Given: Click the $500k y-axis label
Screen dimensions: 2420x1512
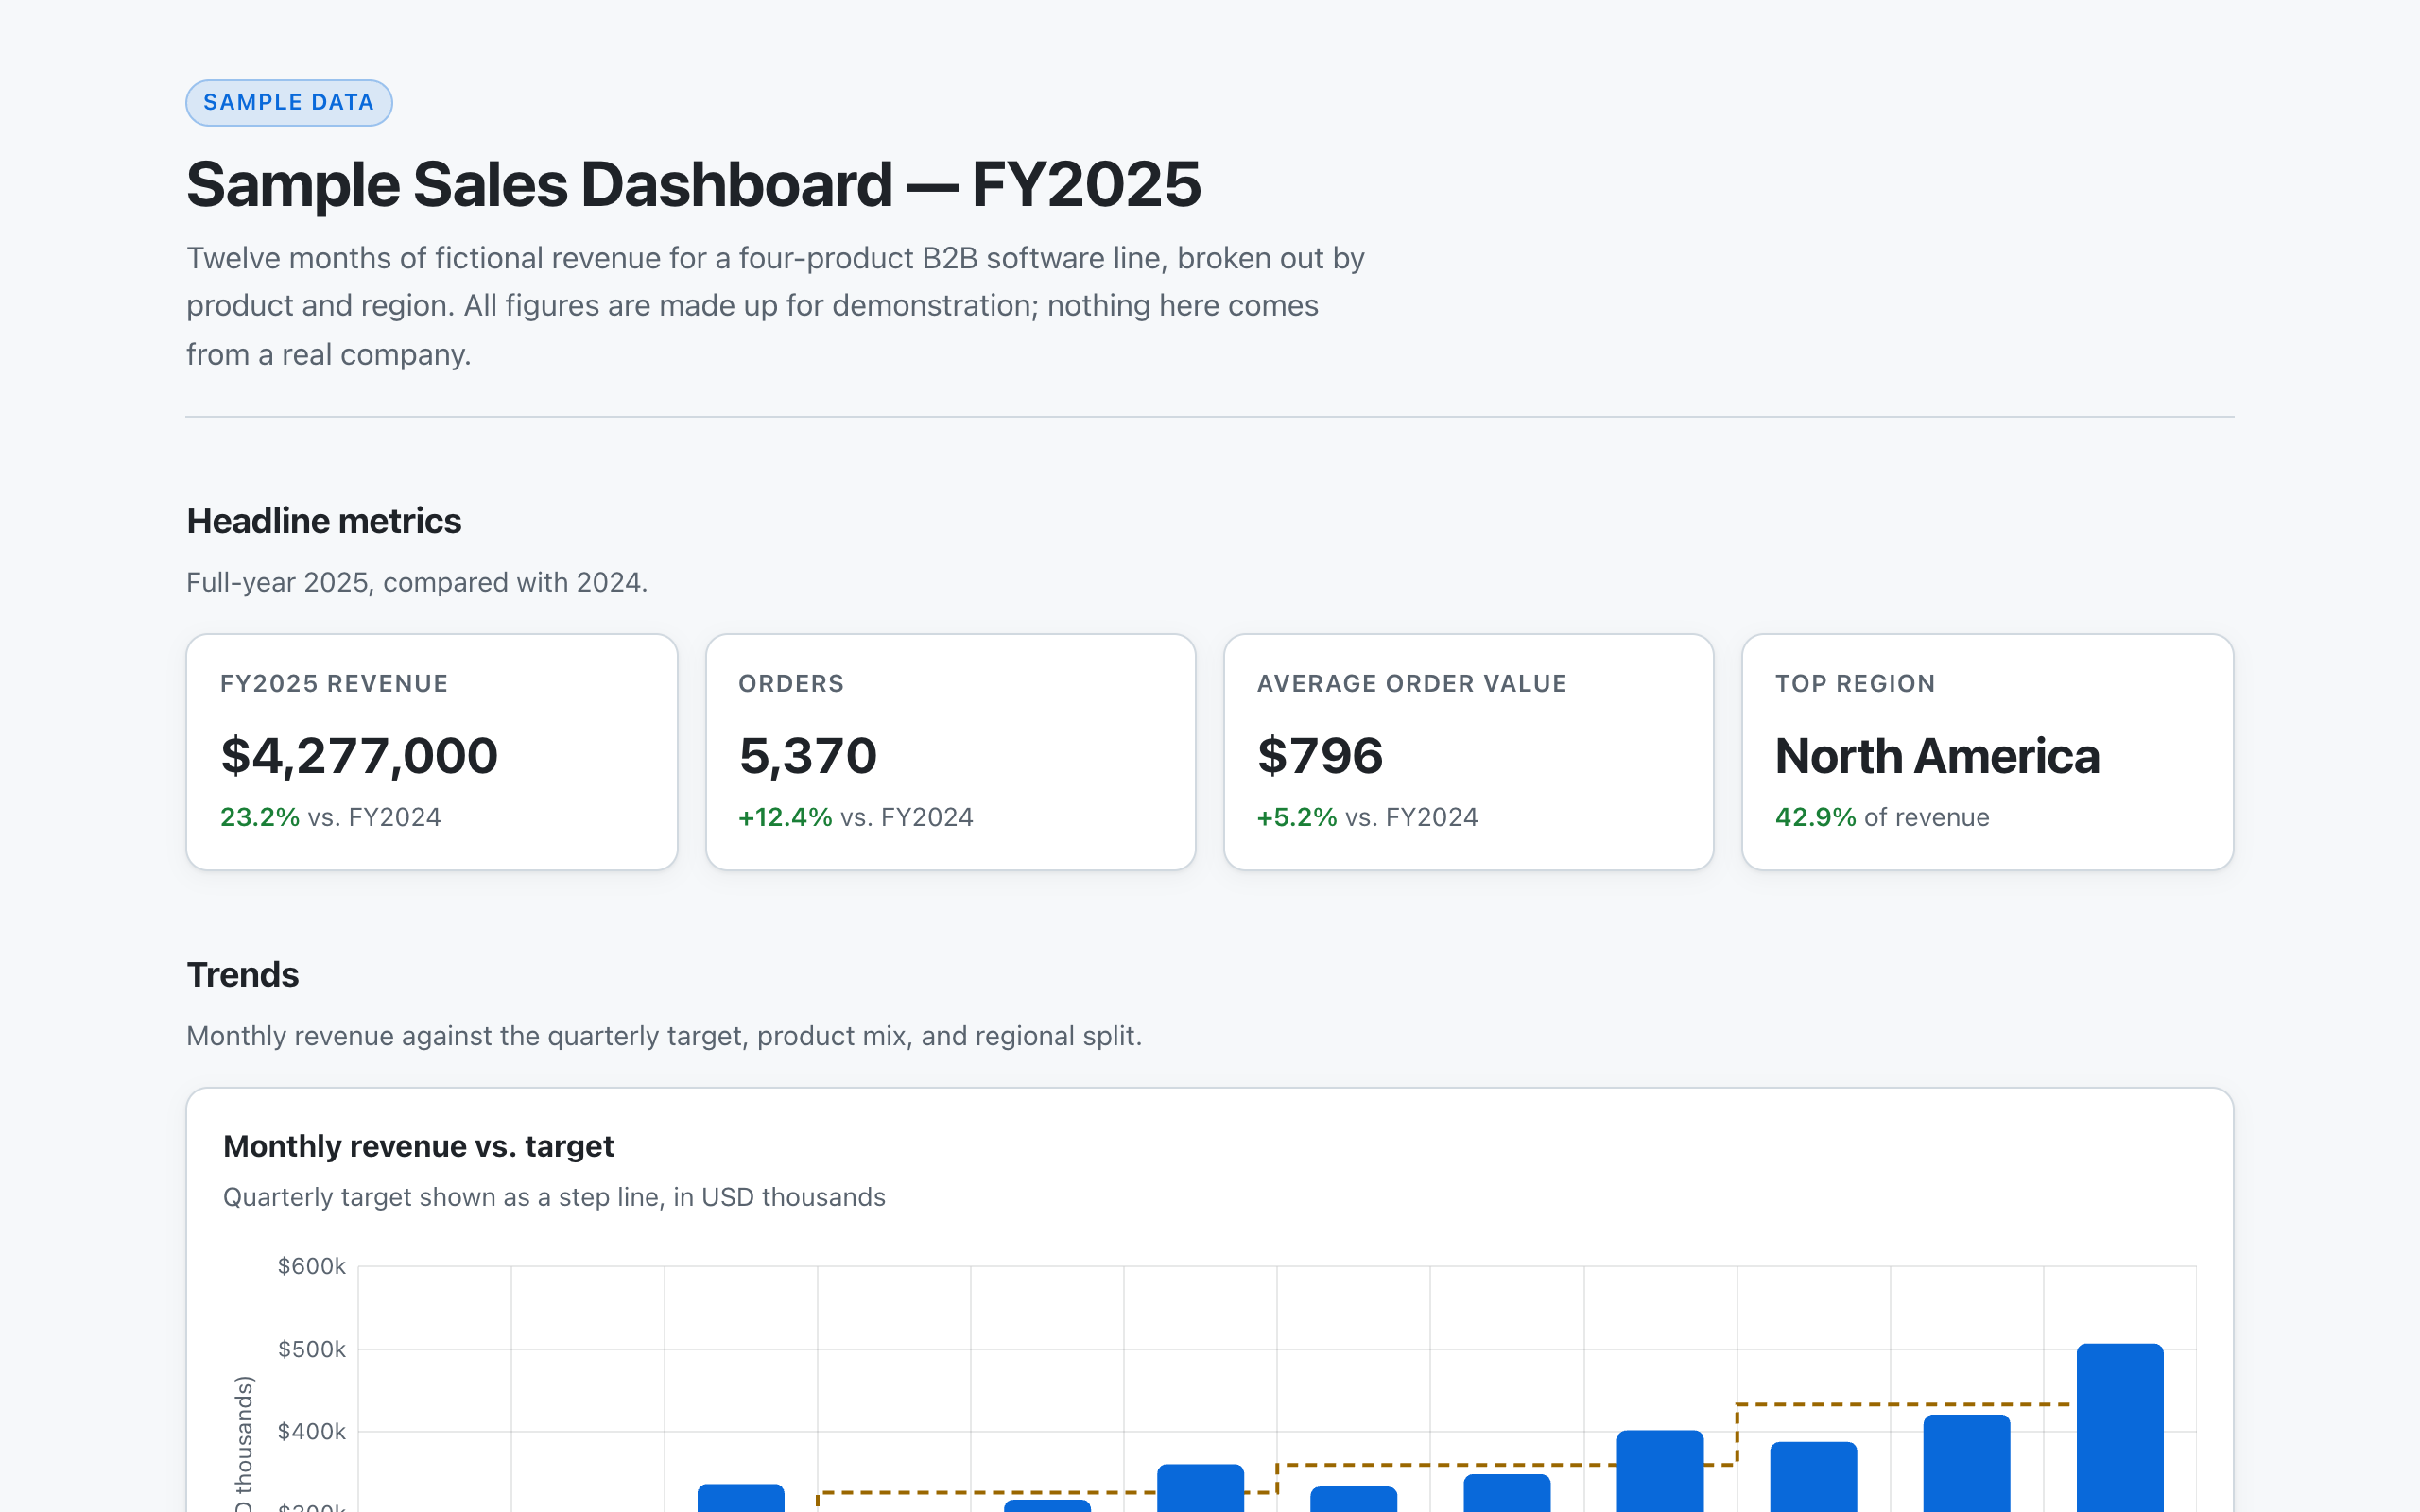Looking at the screenshot, I should [x=311, y=1349].
